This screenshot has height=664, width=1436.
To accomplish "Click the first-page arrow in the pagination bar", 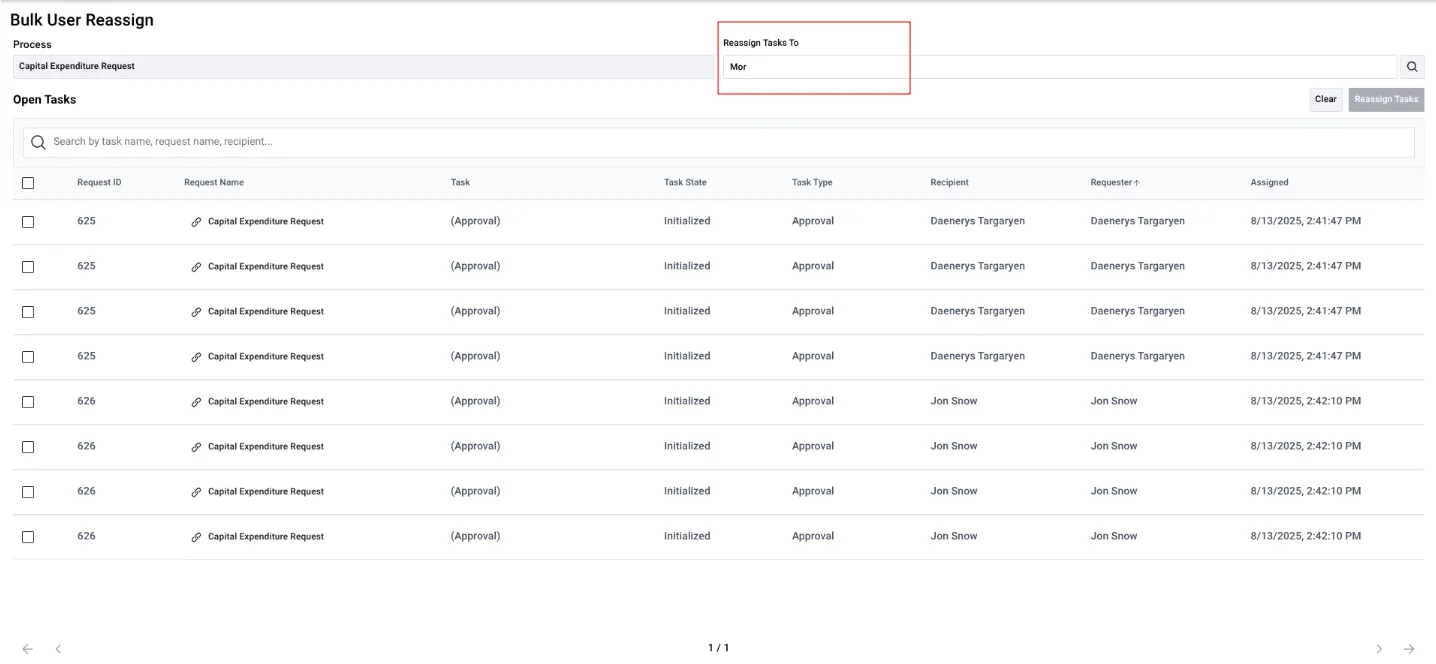I will [x=27, y=648].
